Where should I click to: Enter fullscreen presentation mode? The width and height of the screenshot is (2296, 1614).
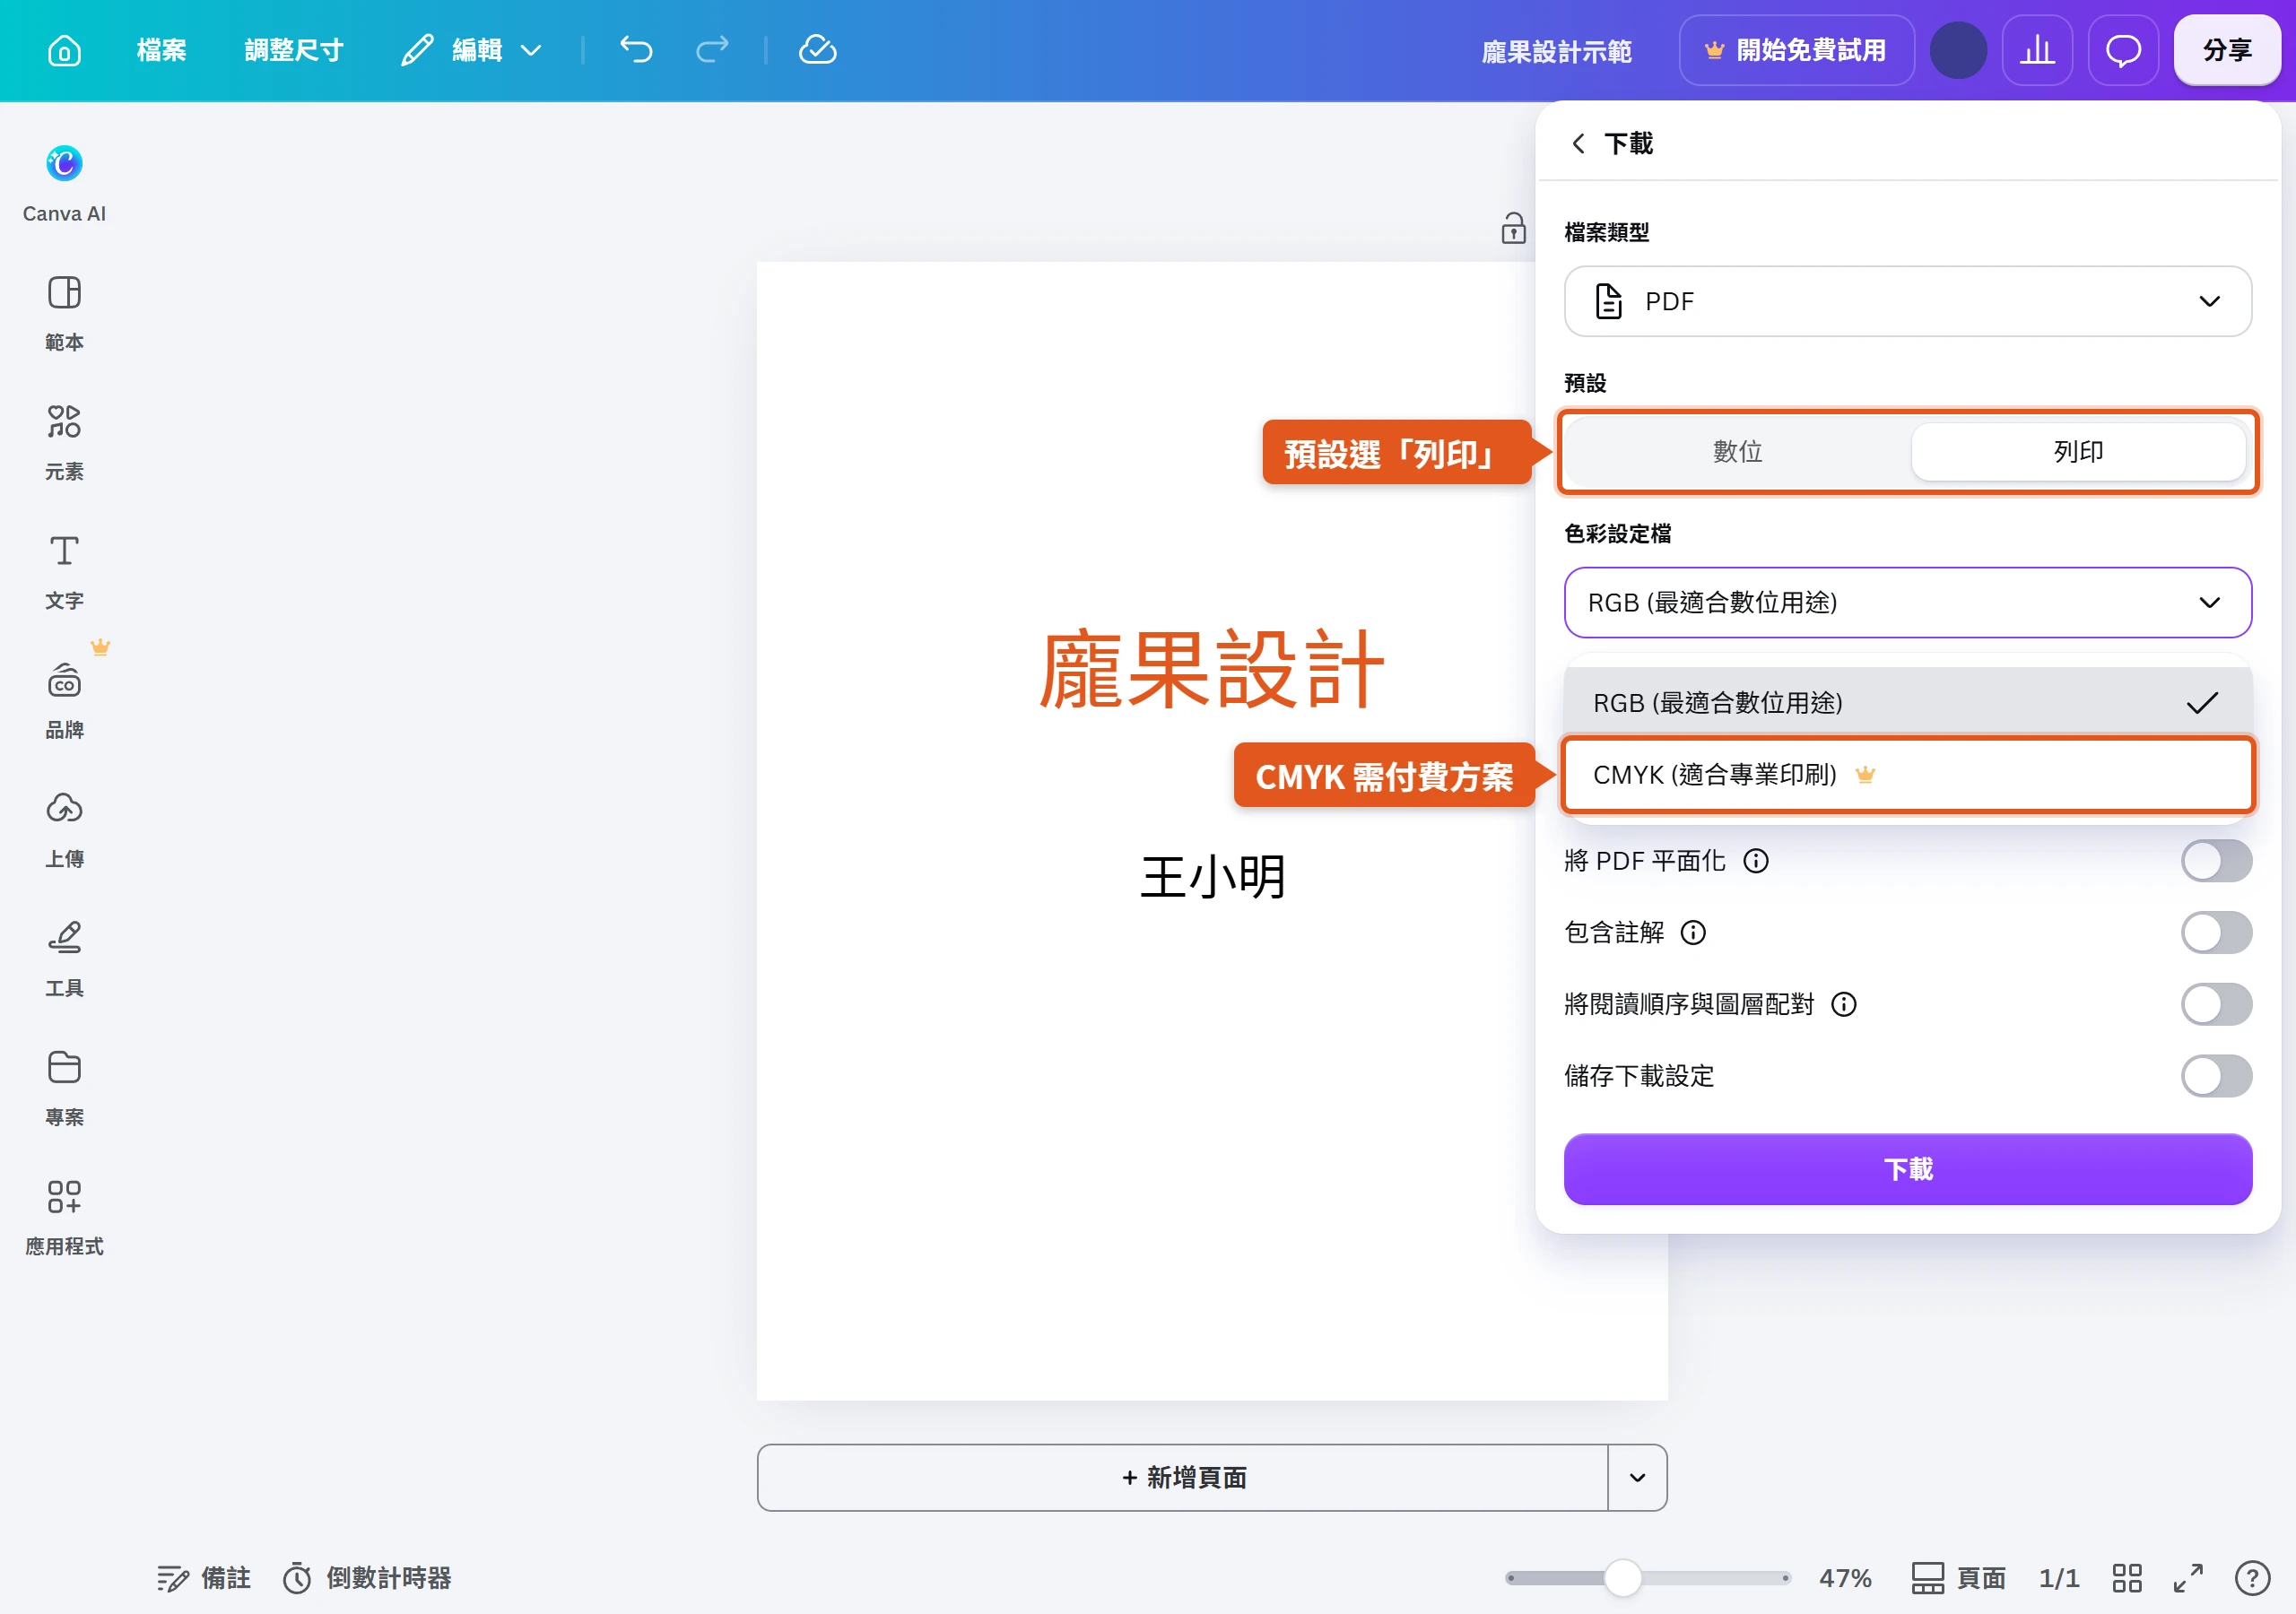(x=2188, y=1578)
